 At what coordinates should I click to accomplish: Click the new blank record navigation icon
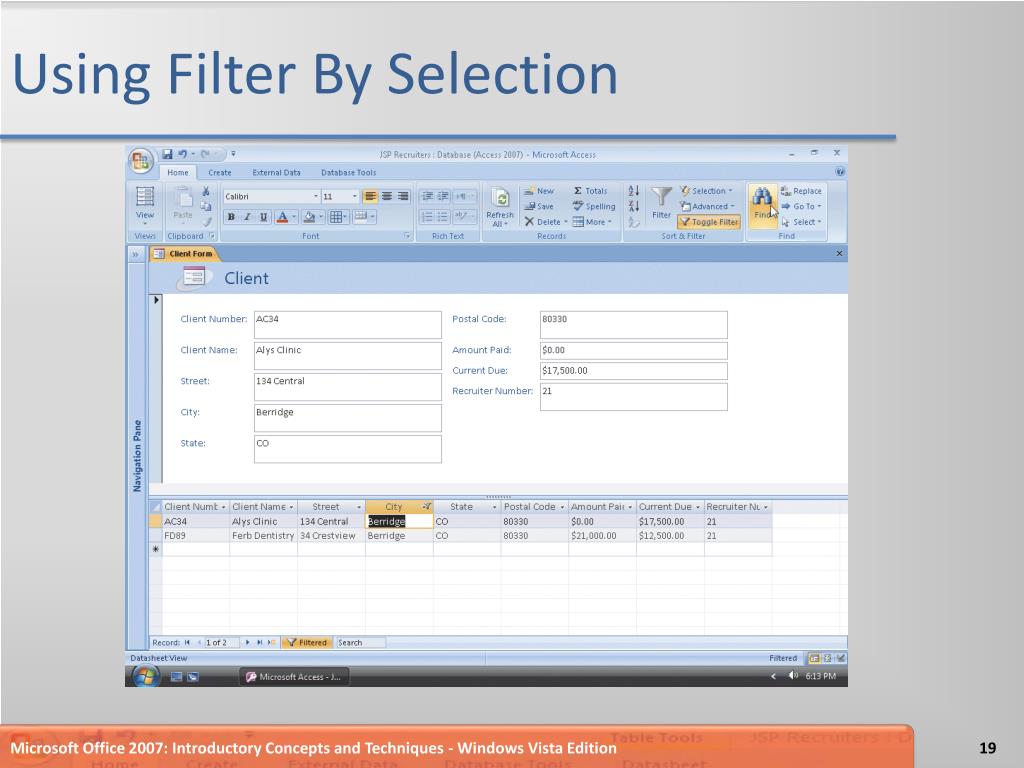[271, 643]
